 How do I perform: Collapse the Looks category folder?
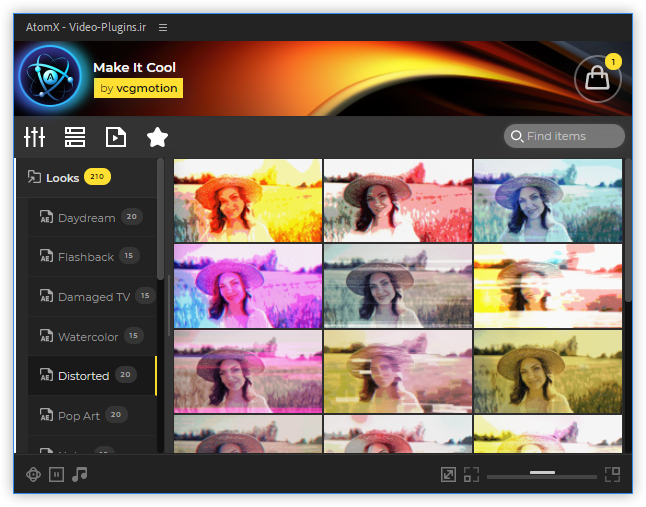[87, 178]
